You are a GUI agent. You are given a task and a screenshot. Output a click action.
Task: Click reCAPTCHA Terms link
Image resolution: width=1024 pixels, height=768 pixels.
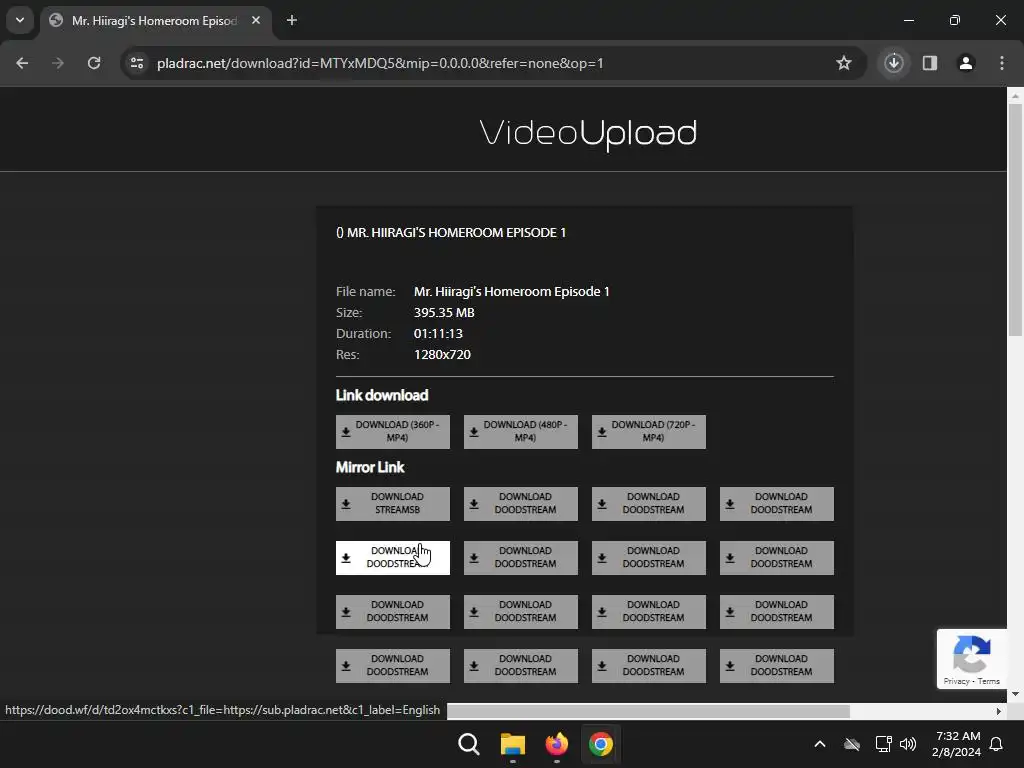(x=989, y=681)
